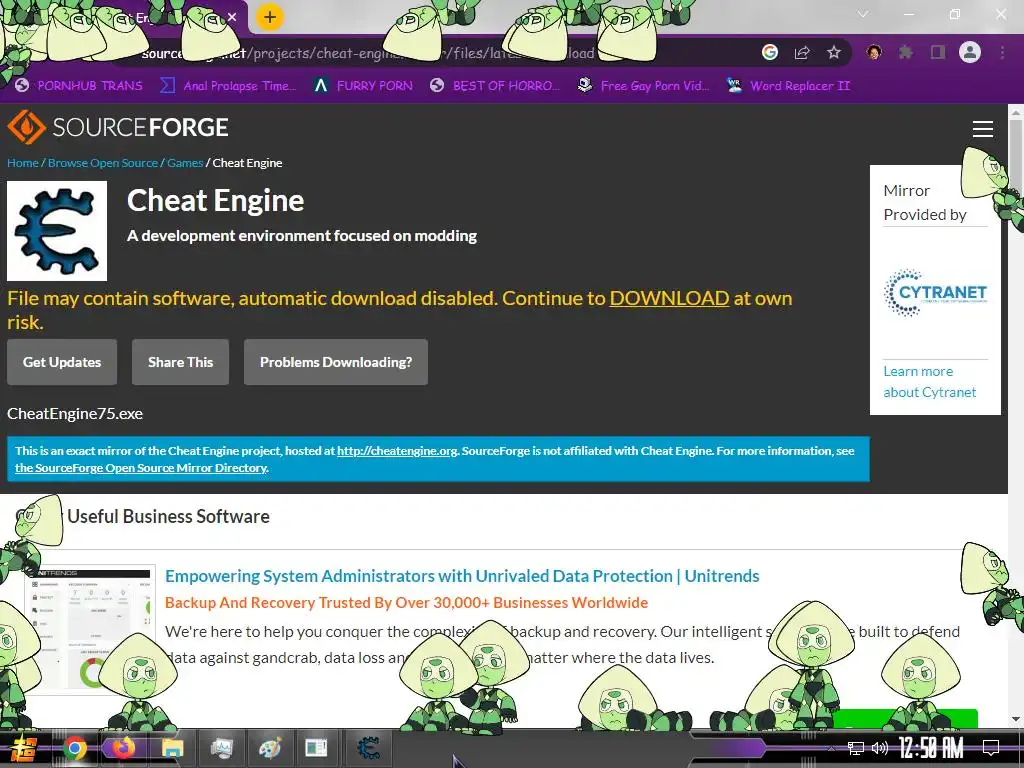Click the share page icon in address bar

[x=802, y=53]
